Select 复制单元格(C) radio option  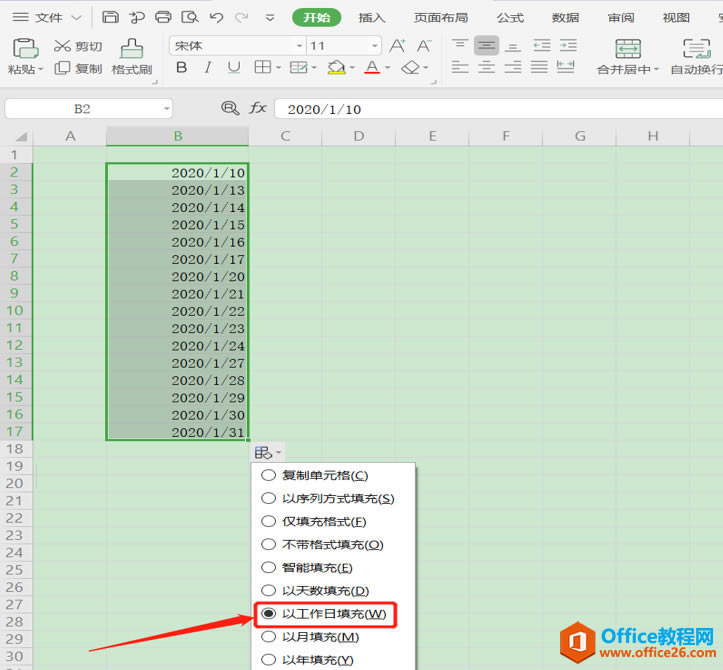268,475
